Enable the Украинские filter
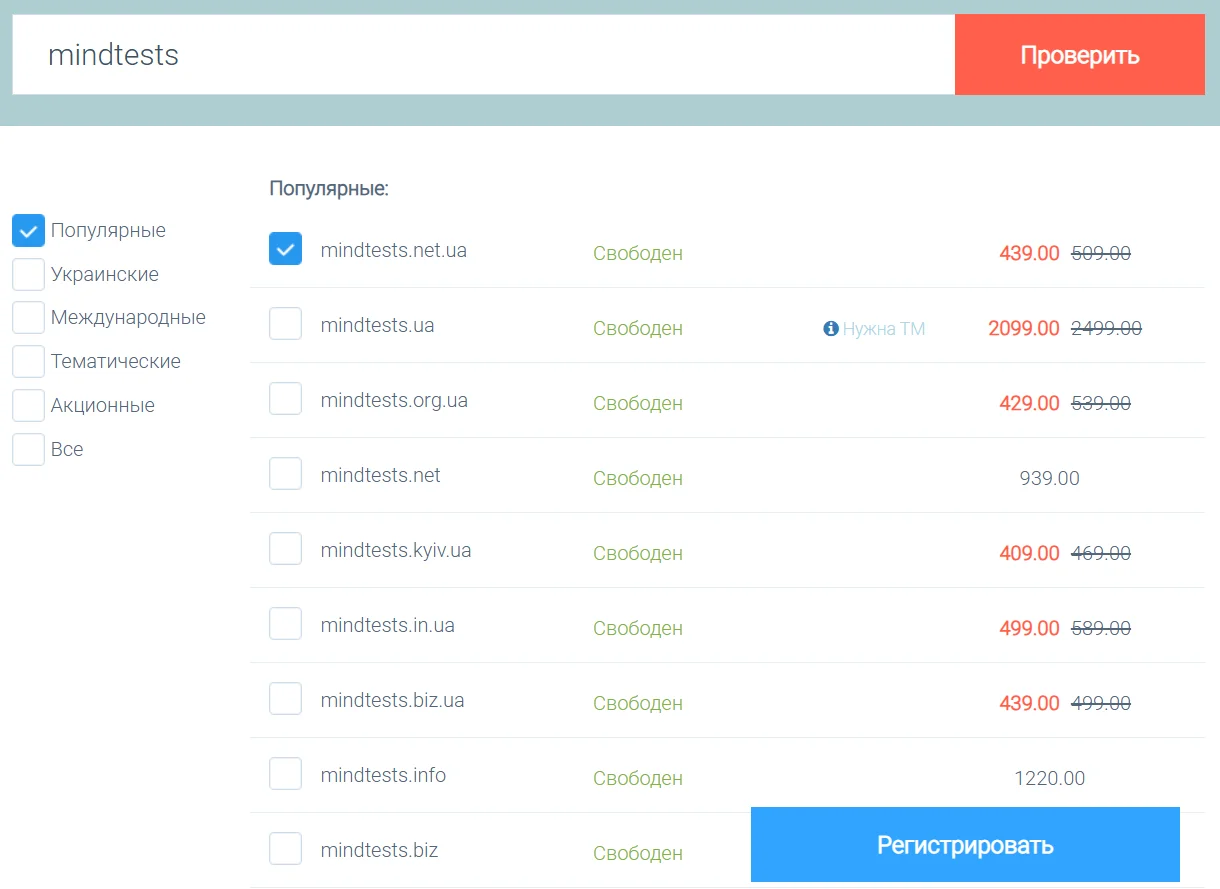This screenshot has height=889, width=1220. [x=28, y=274]
